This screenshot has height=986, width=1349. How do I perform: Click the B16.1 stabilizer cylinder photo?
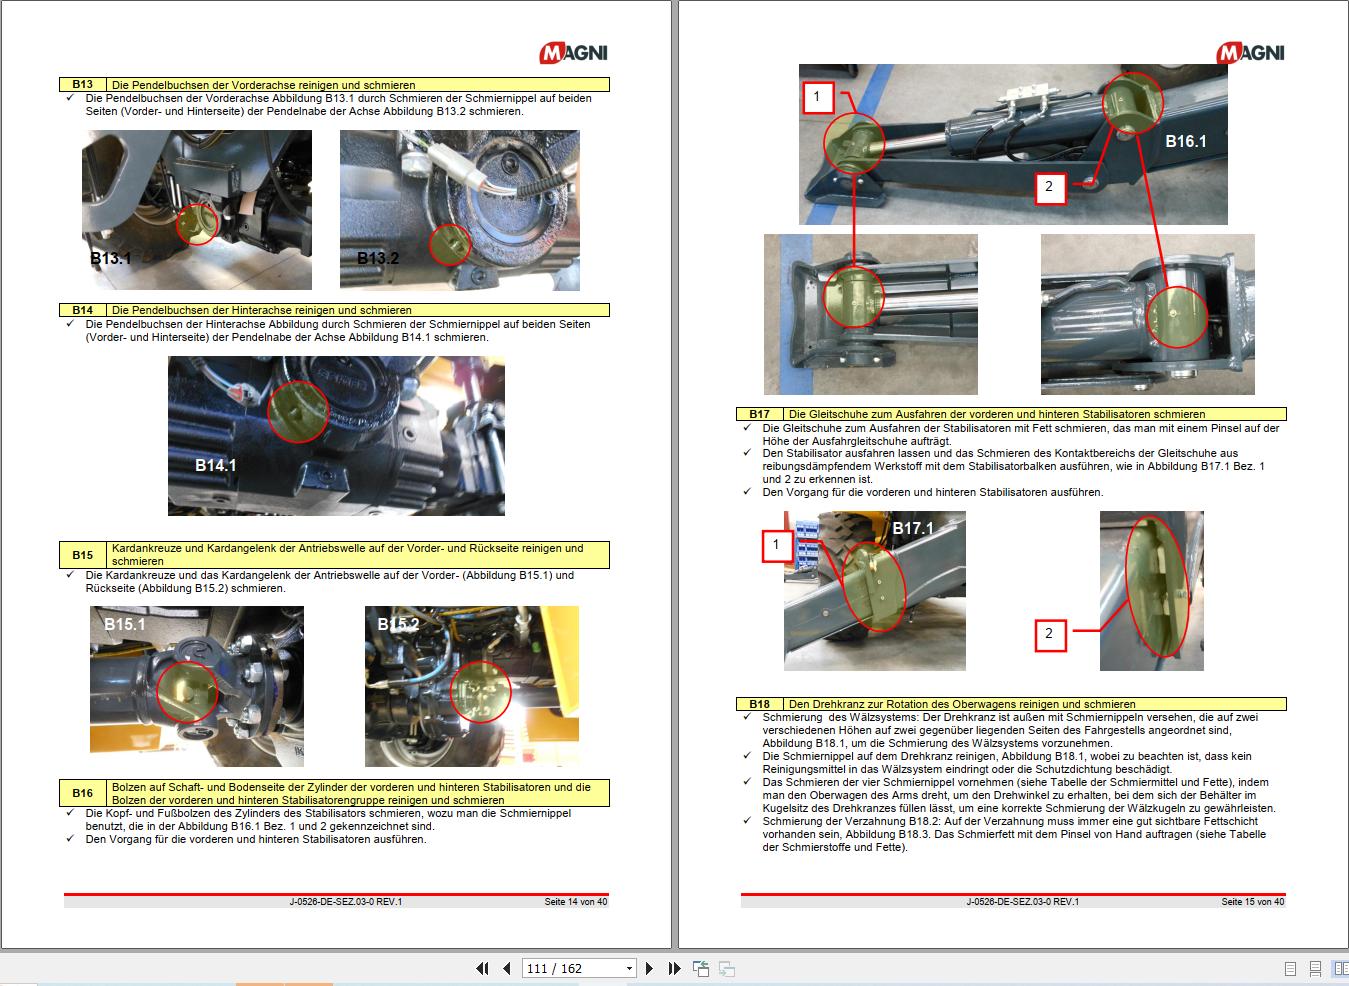coord(1014,144)
